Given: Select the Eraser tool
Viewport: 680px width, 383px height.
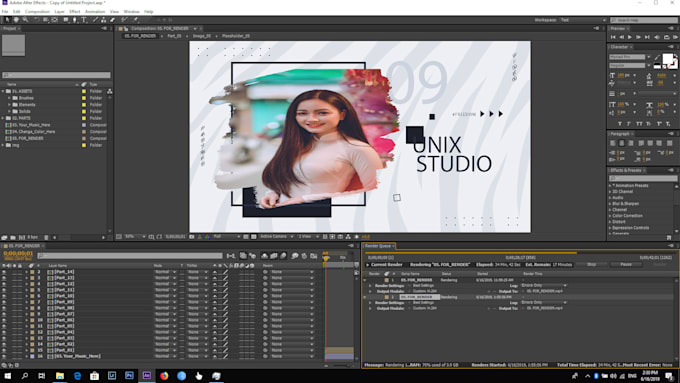Looking at the screenshot, I should [112, 20].
